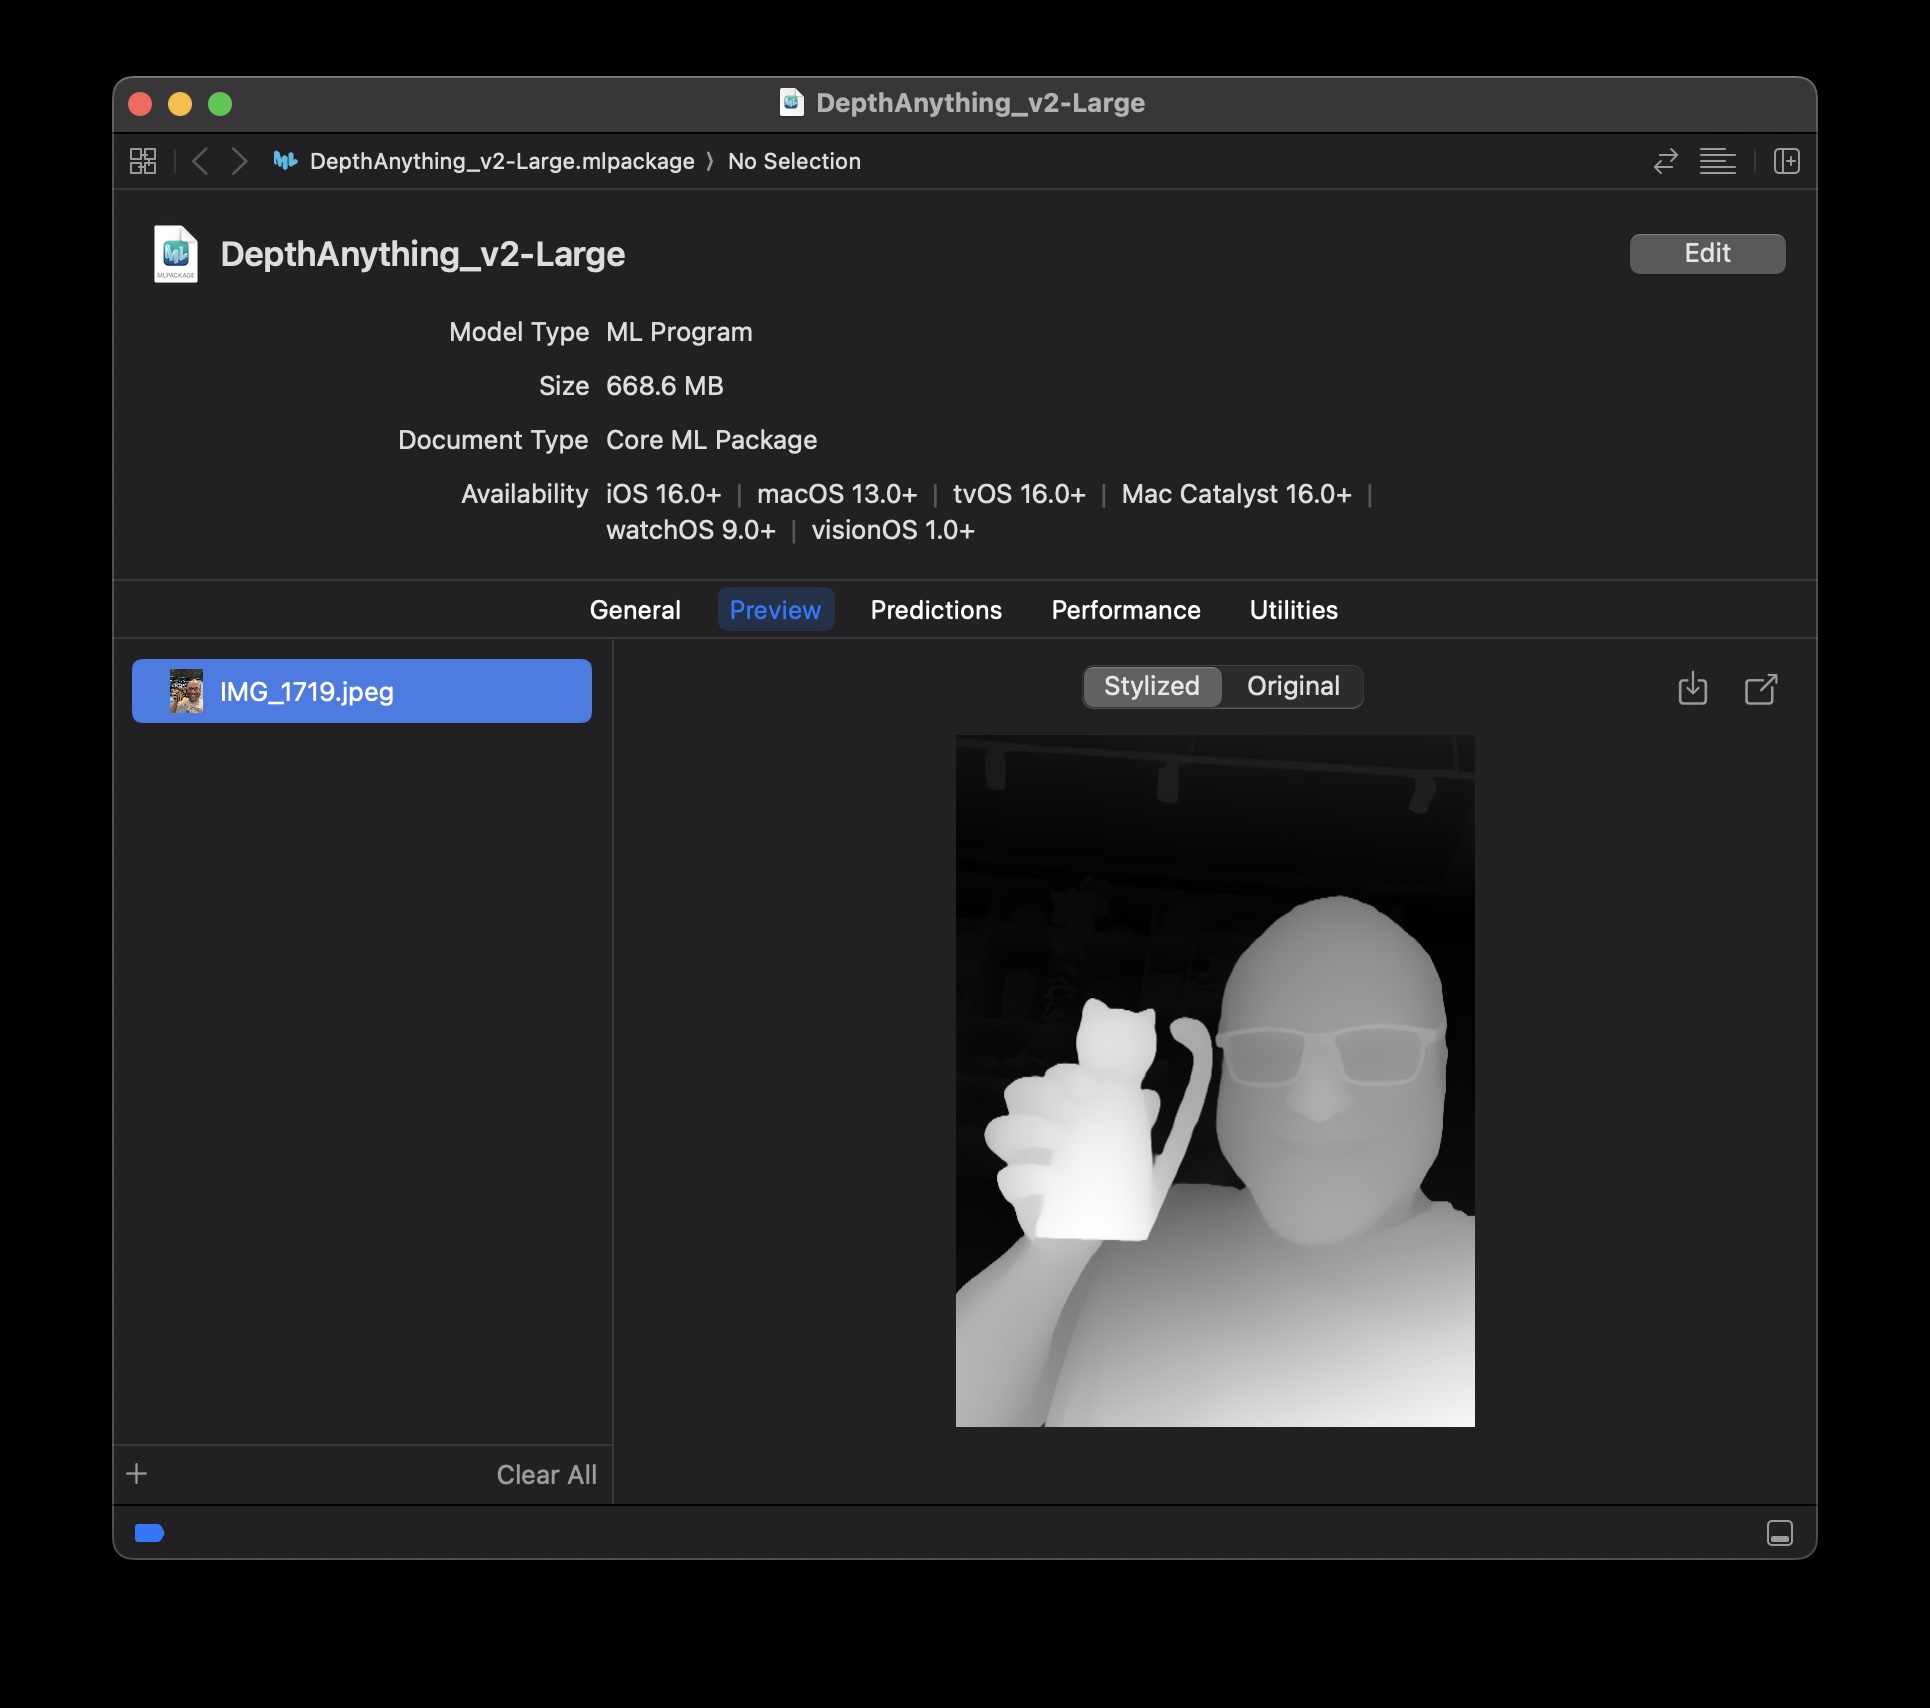
Task: Click the blue progress indicator
Action: click(150, 1532)
